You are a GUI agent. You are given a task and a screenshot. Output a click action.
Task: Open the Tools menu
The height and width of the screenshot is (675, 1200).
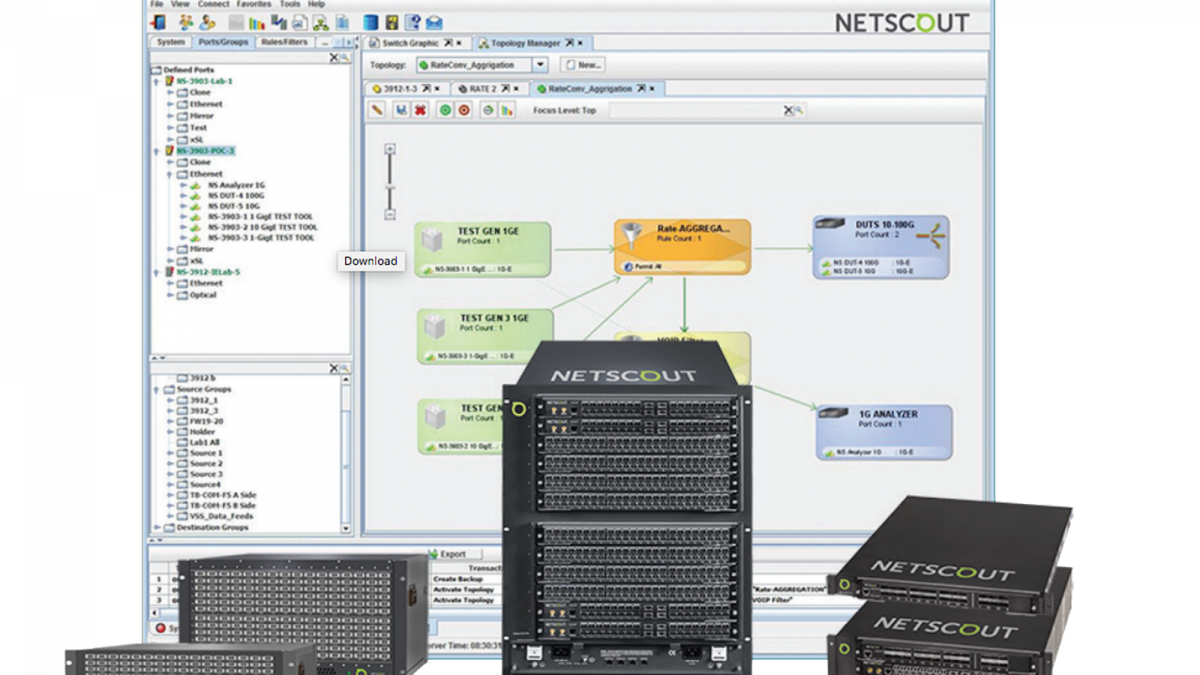[x=290, y=4]
